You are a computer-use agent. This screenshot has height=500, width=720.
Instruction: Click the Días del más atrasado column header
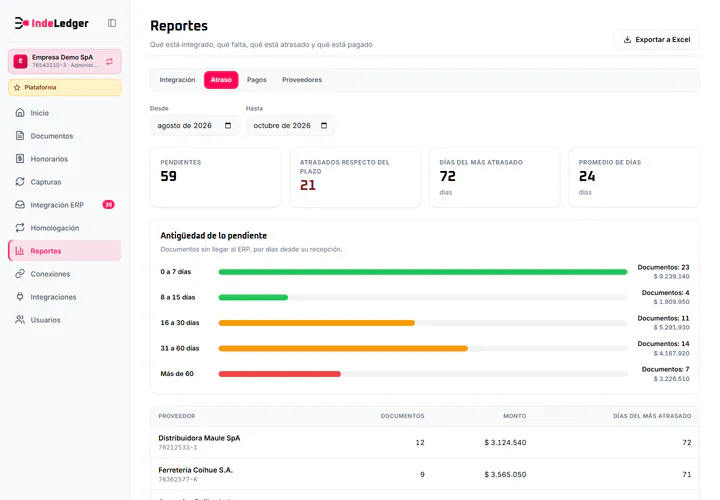click(652, 416)
